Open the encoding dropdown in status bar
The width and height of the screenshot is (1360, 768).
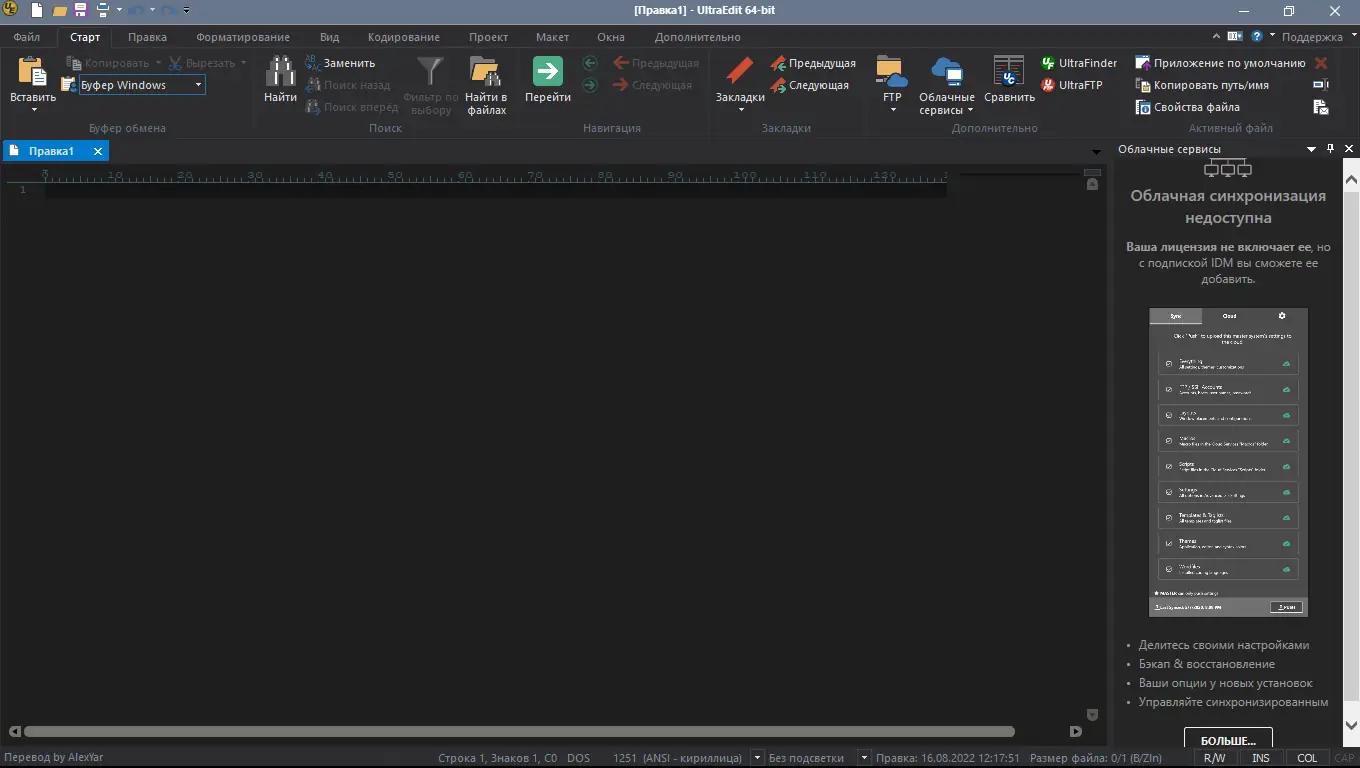click(x=757, y=758)
